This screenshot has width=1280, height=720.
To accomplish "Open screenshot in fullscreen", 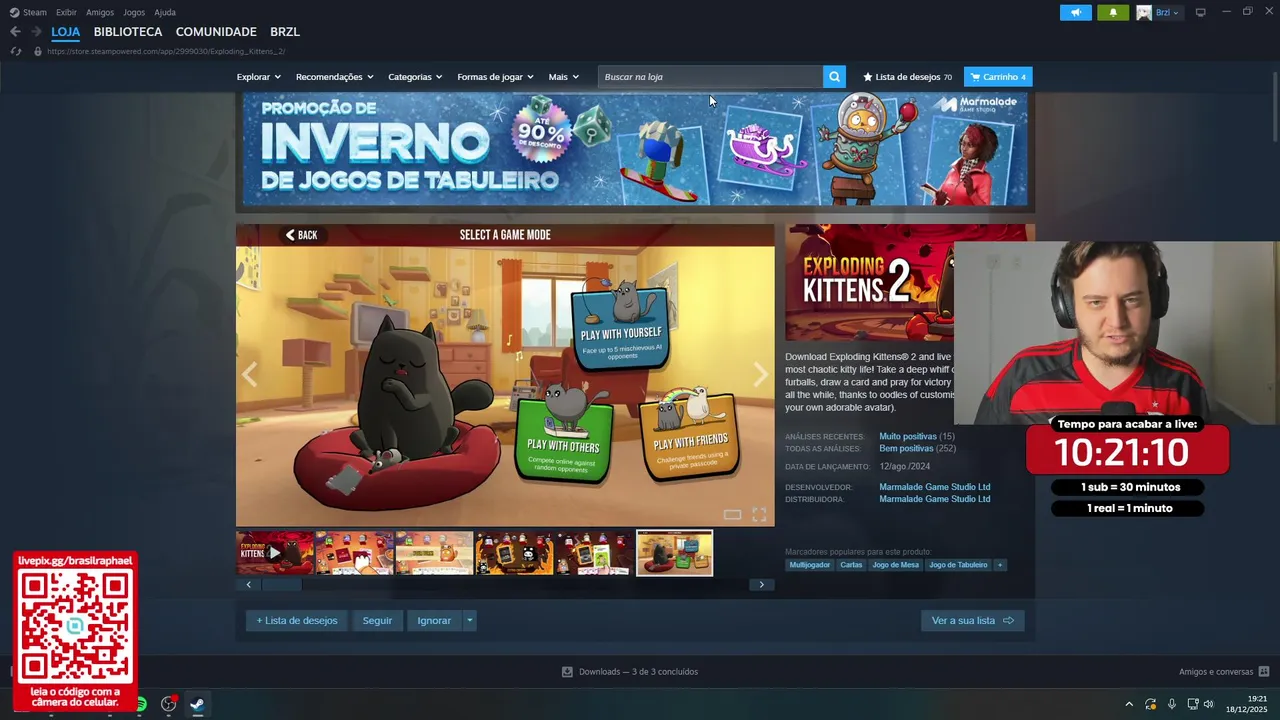I will (759, 515).
